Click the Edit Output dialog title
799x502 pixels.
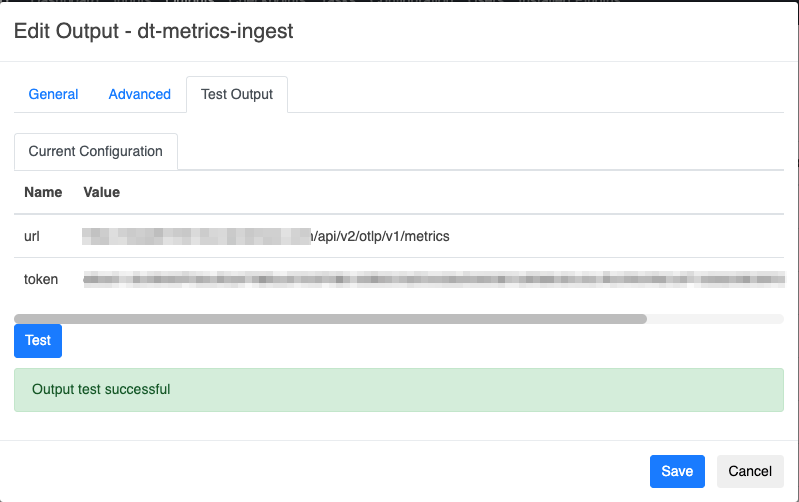(153, 31)
